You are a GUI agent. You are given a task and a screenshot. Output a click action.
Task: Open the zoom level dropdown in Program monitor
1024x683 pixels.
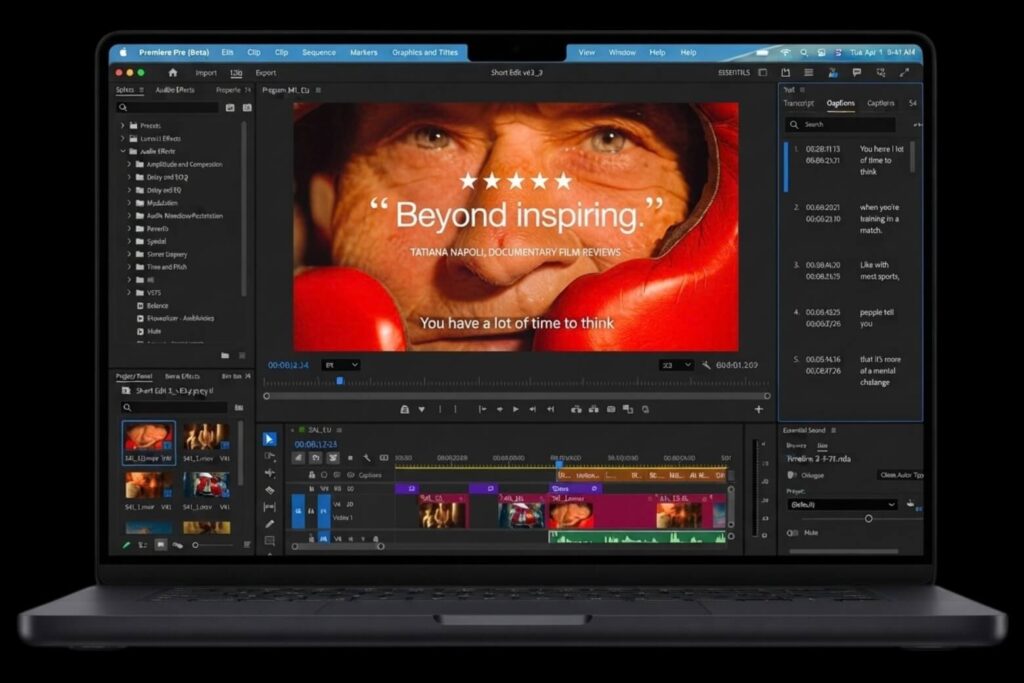coord(341,365)
